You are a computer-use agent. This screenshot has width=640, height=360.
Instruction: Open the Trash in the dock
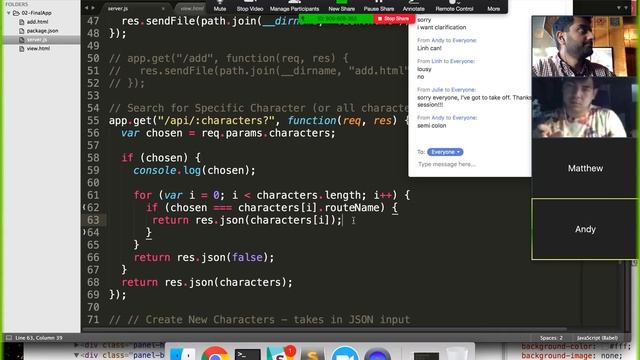457,353
